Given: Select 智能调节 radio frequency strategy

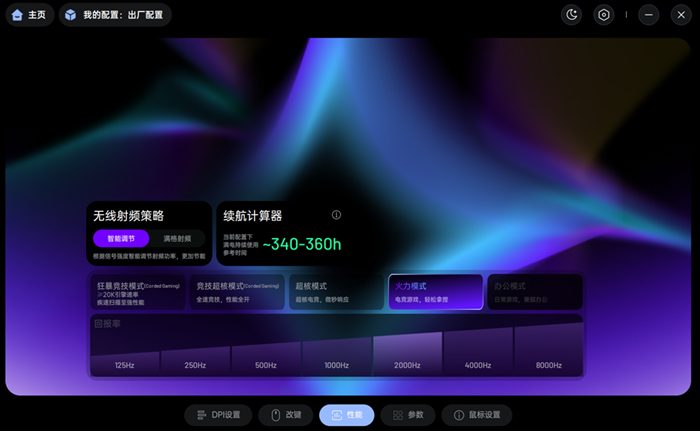Looking at the screenshot, I should click(121, 239).
